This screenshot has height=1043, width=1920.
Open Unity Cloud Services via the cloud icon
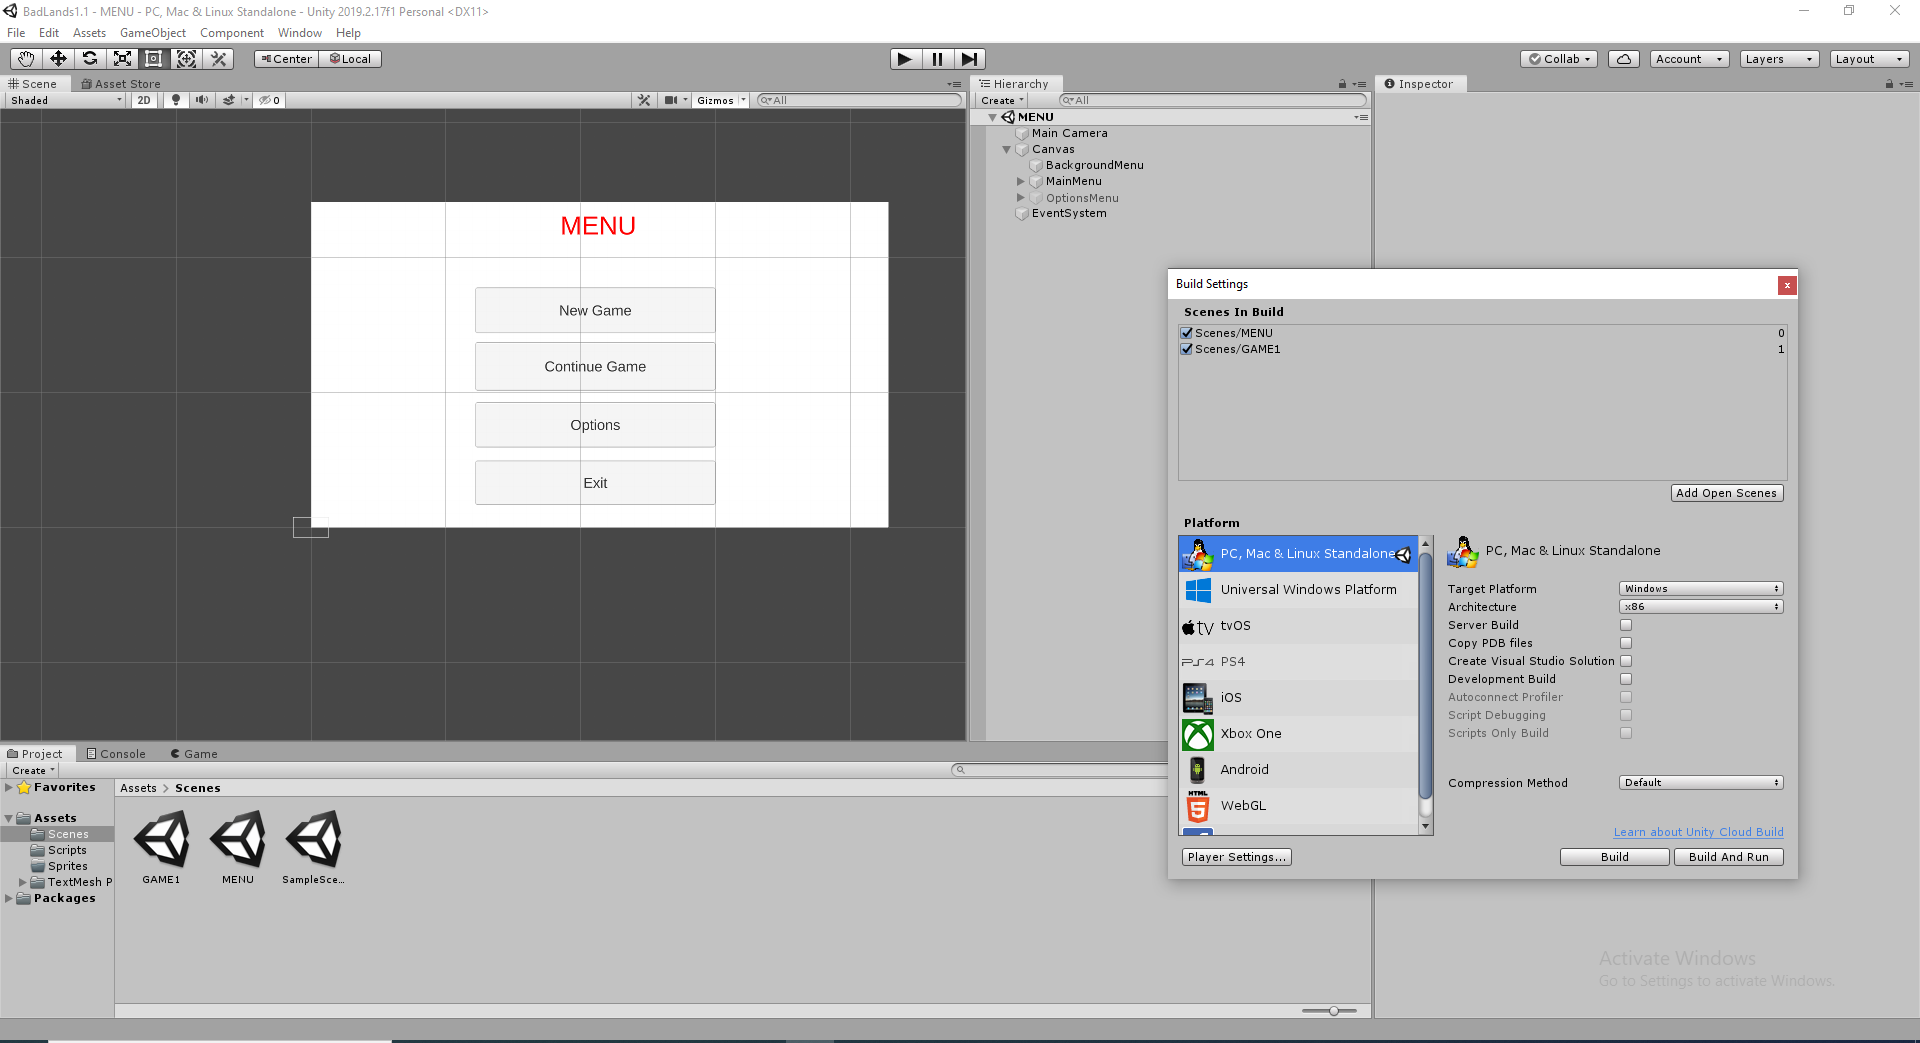(x=1622, y=58)
